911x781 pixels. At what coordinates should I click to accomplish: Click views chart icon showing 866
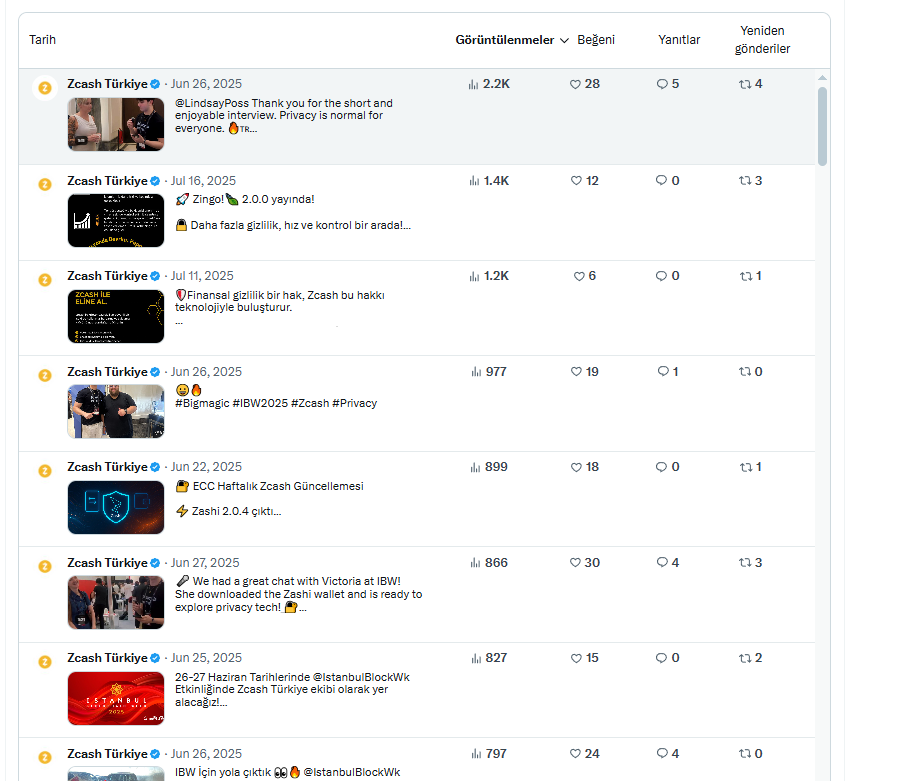tap(475, 563)
